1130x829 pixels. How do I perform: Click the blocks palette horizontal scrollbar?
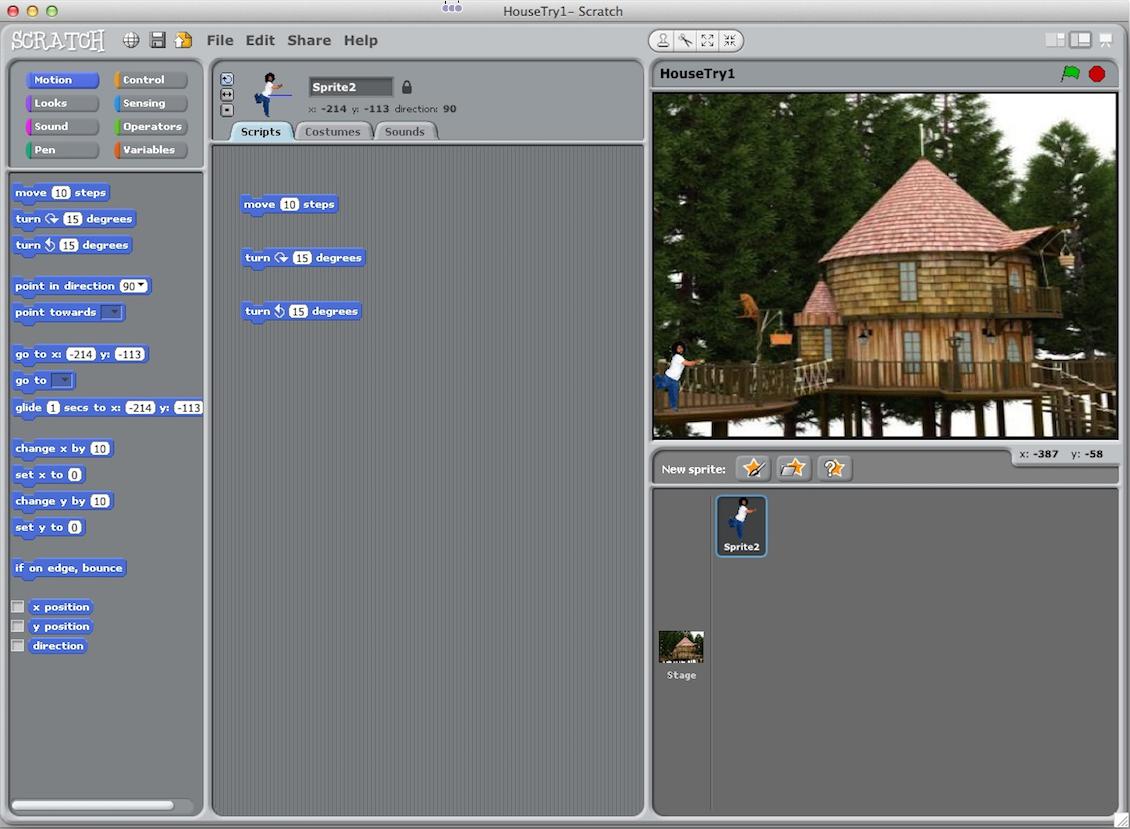92,805
